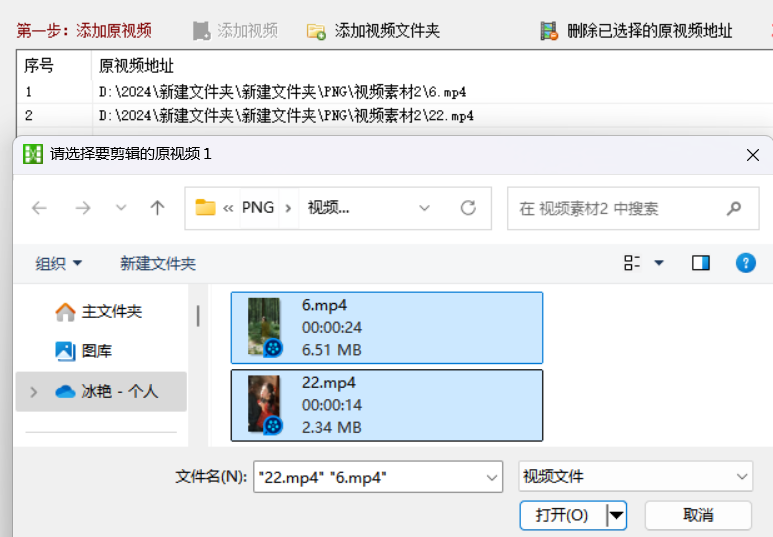773x537 pixels.
Task: Select row 2 path ending 22.mp4
Action: pos(286,115)
